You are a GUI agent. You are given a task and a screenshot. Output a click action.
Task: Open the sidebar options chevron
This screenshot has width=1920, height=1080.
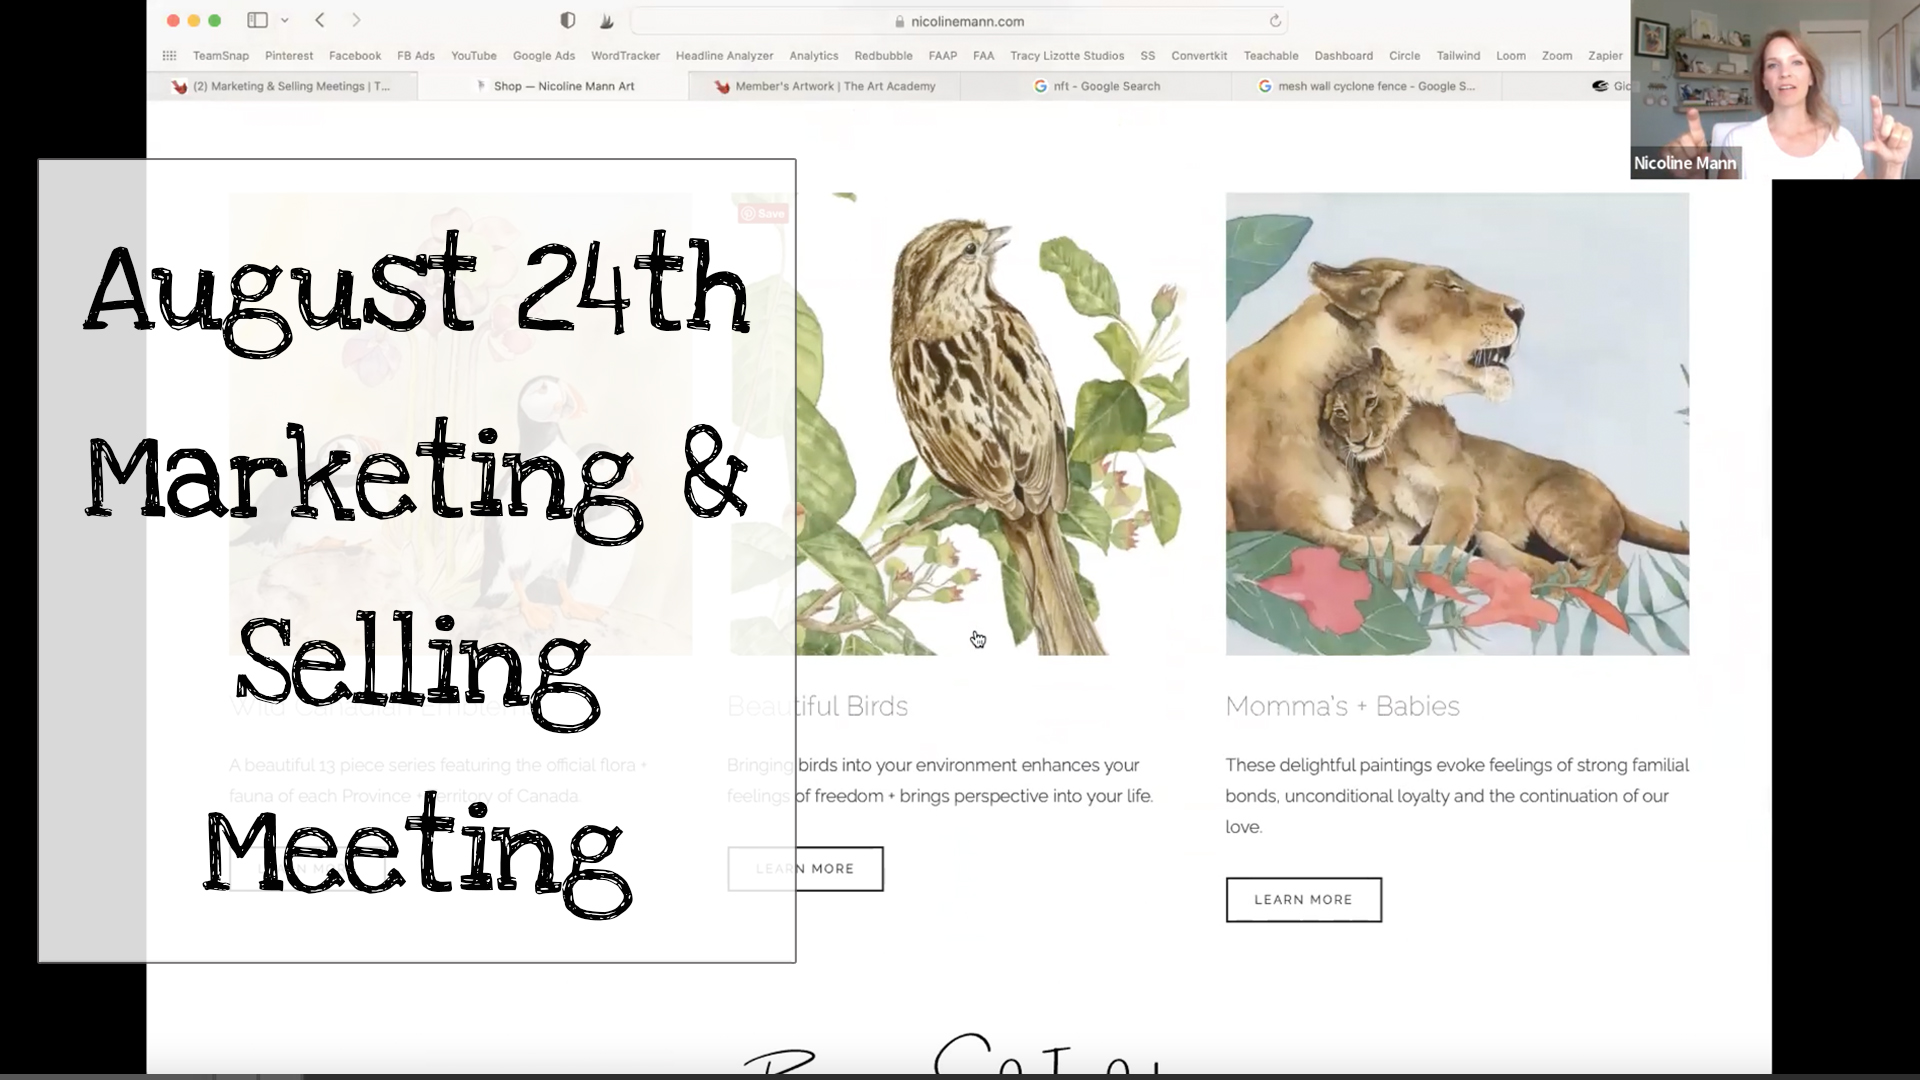[285, 20]
